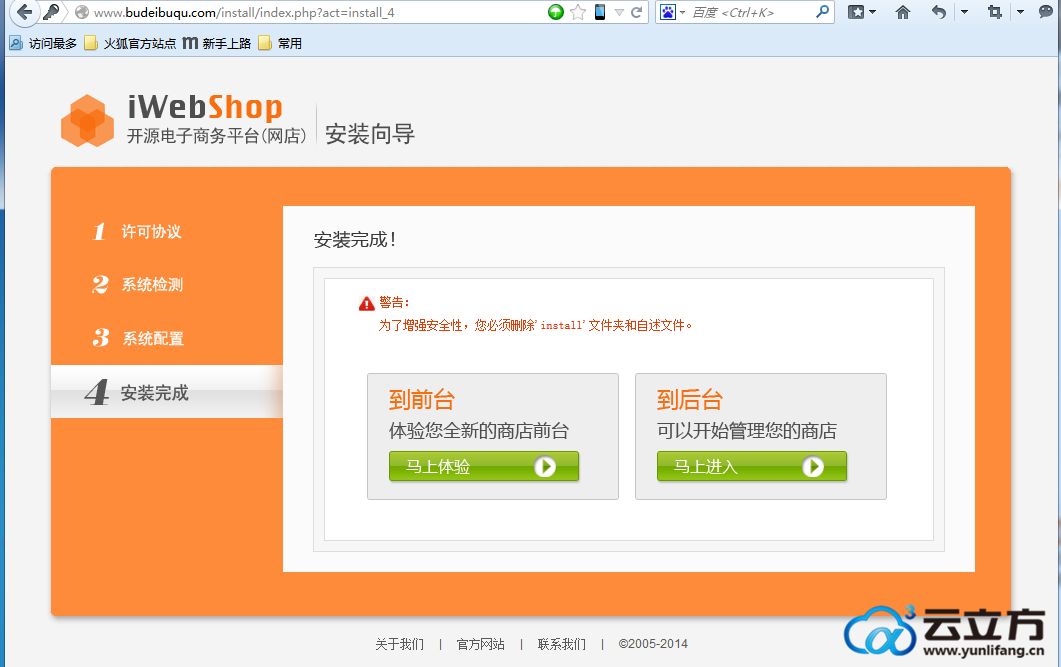Focus the Baidu search input field

click(x=751, y=12)
